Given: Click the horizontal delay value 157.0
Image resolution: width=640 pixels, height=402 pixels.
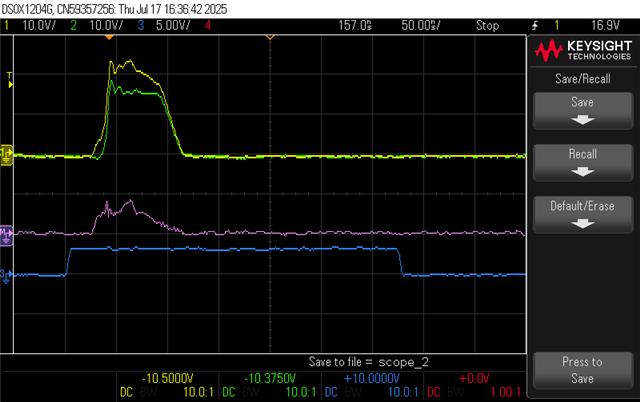Looking at the screenshot, I should tap(355, 25).
